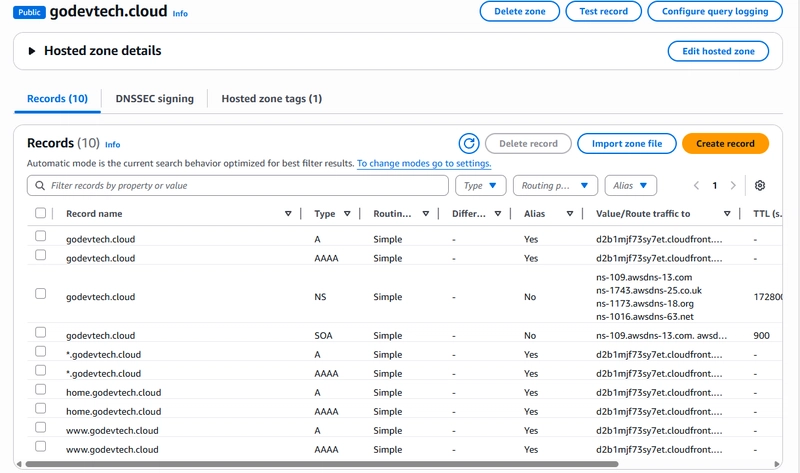
Task: Select godevtech.cloud A record checkbox
Action: [x=40, y=236]
